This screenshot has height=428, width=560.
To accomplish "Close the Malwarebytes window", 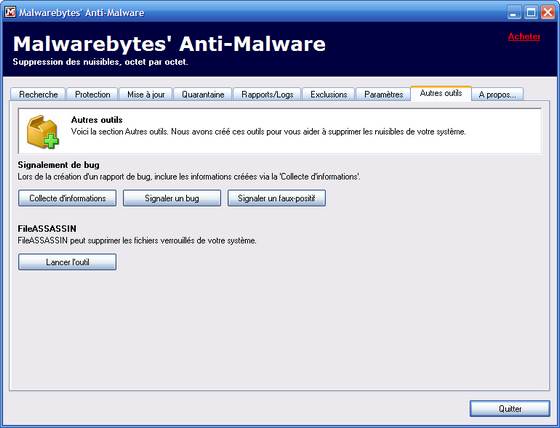I will coord(548,13).
